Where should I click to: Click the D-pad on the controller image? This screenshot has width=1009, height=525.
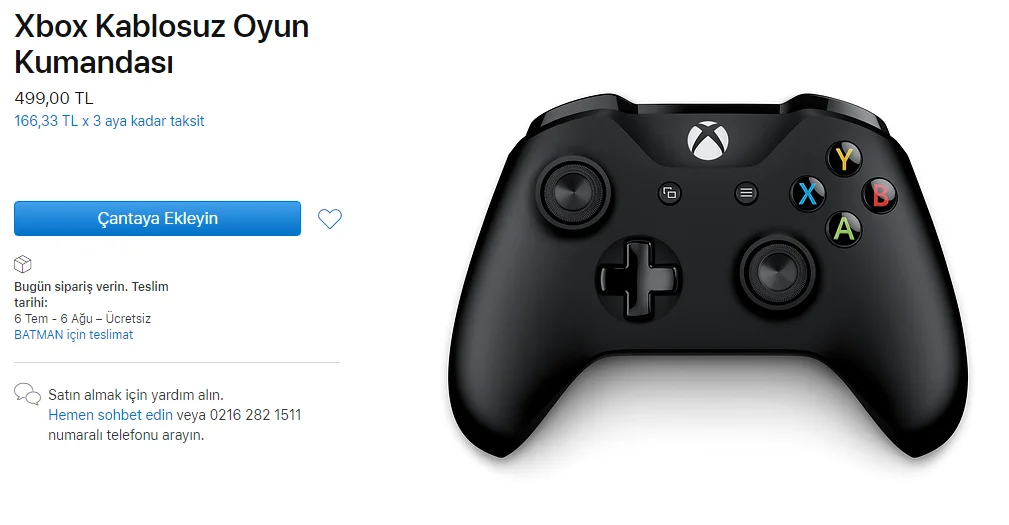638,279
